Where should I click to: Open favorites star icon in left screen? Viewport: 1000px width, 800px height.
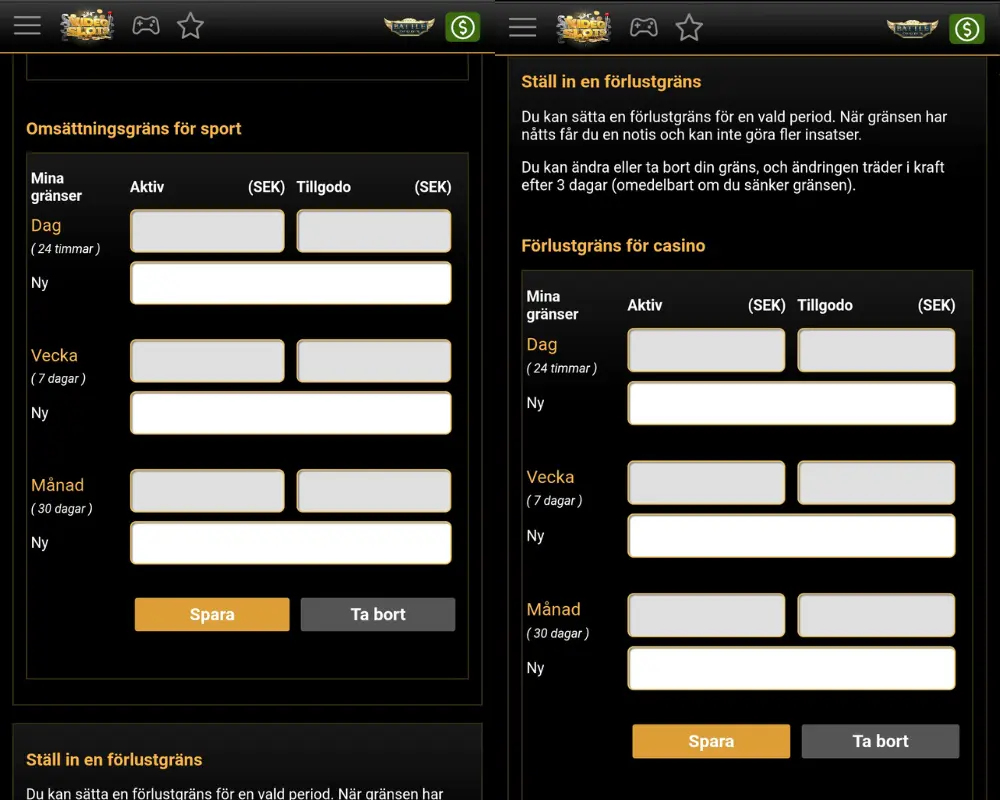tap(190, 26)
